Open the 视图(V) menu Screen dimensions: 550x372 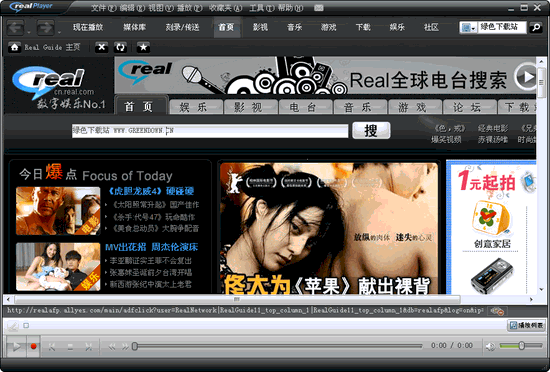(x=161, y=8)
